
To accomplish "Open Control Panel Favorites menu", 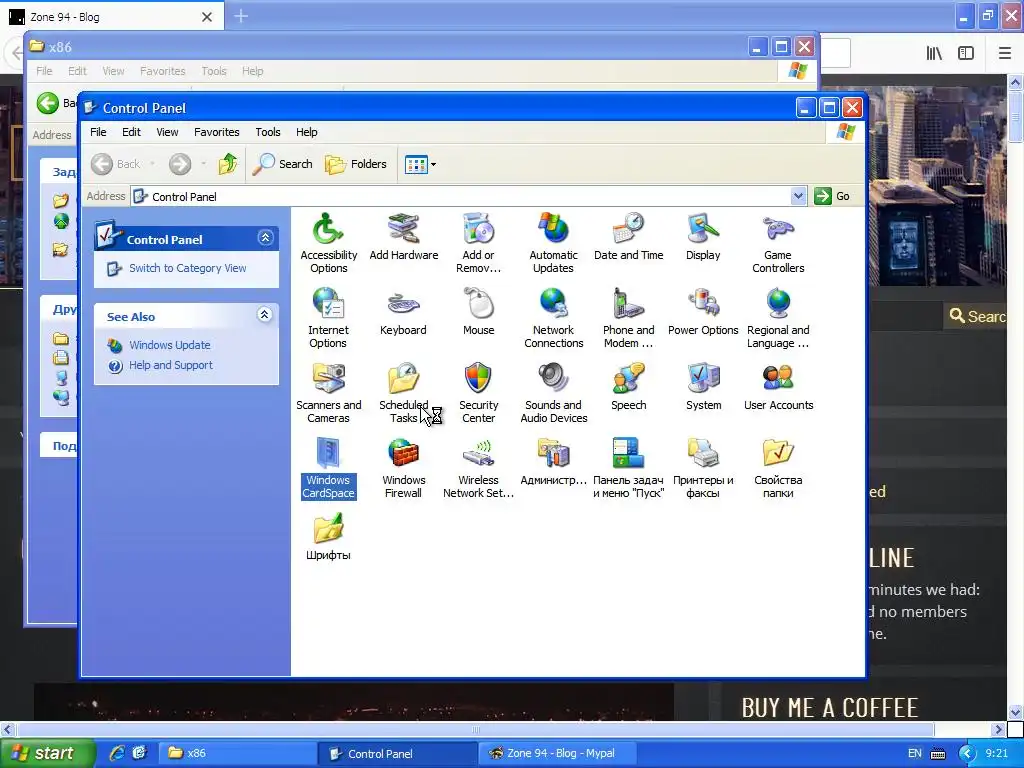I will [x=217, y=132].
